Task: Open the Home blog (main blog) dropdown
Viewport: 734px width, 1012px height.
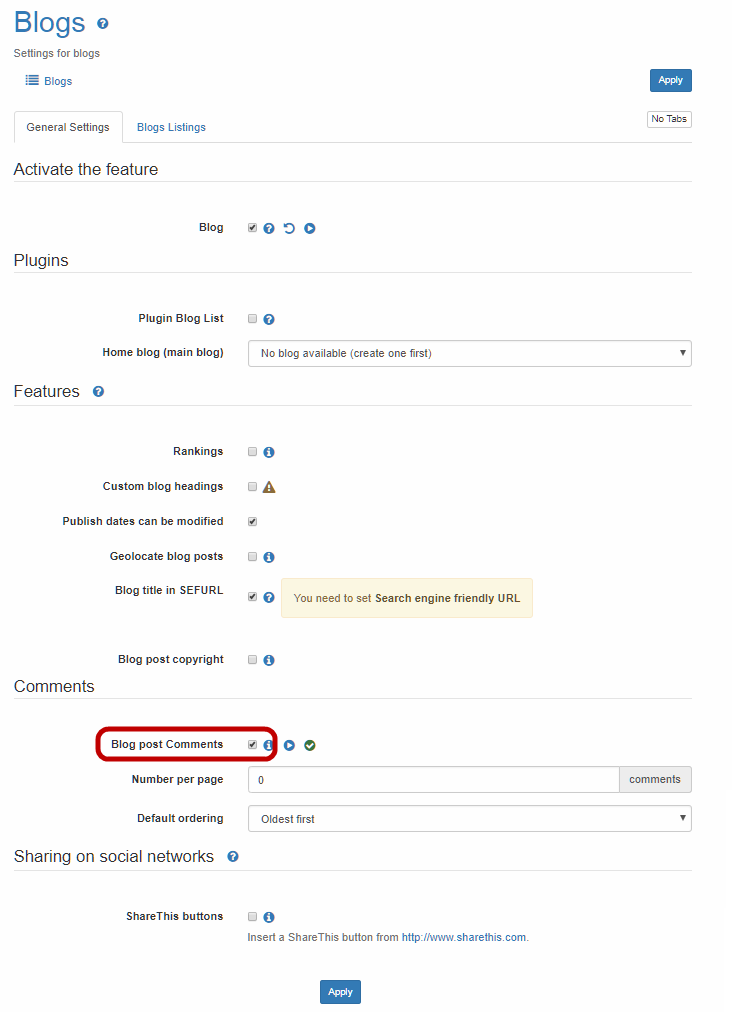Action: pyautogui.click(x=469, y=353)
